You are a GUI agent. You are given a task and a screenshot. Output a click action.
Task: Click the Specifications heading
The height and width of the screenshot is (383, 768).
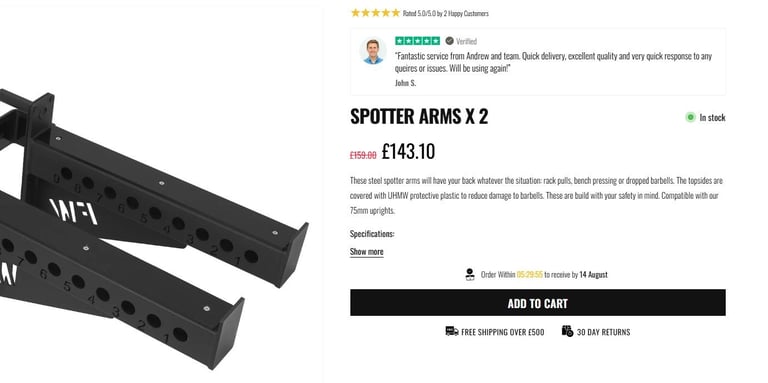click(372, 234)
